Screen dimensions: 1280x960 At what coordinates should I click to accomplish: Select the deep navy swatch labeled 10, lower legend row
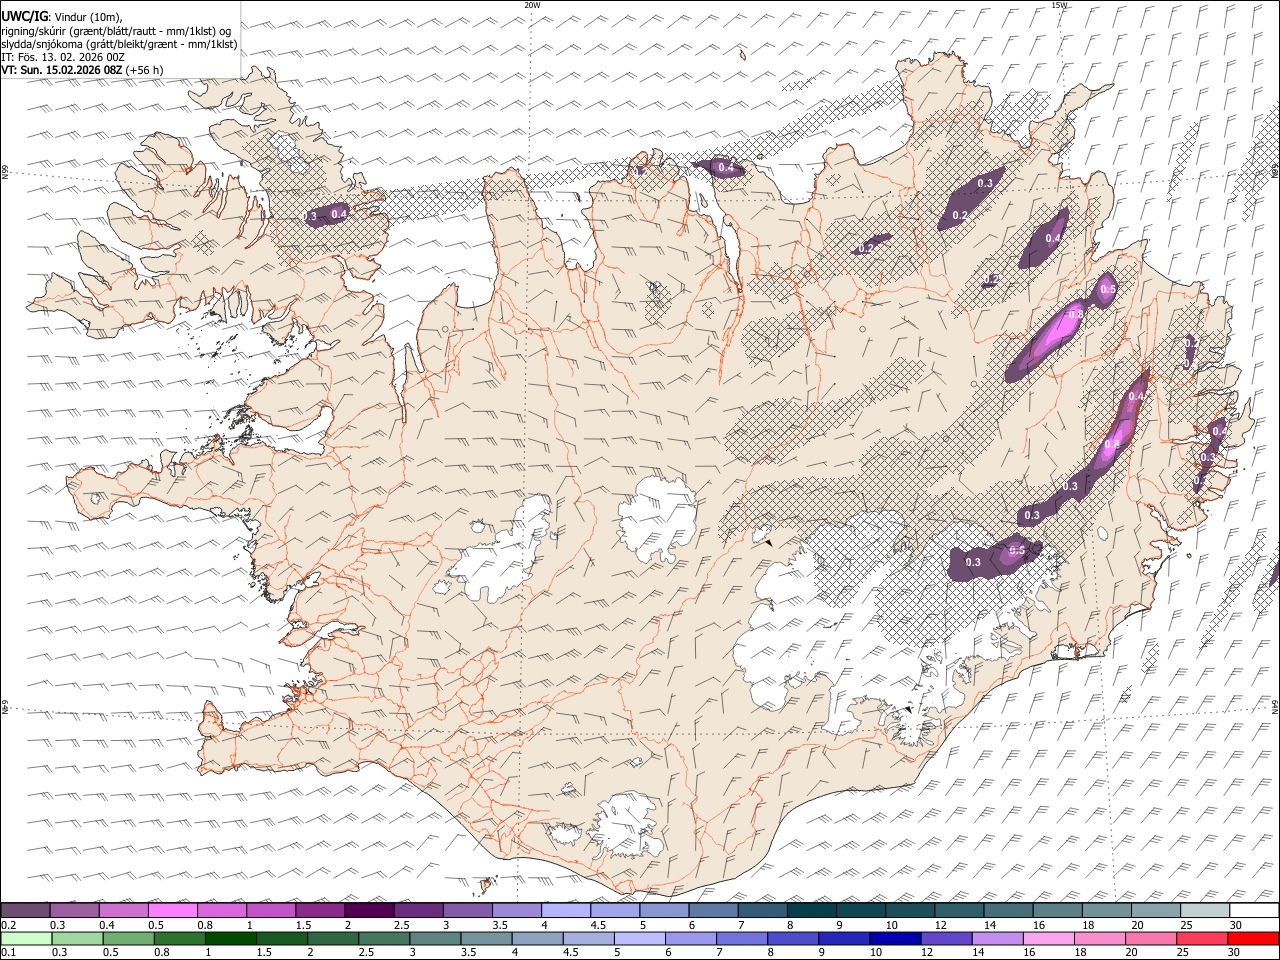(894, 939)
